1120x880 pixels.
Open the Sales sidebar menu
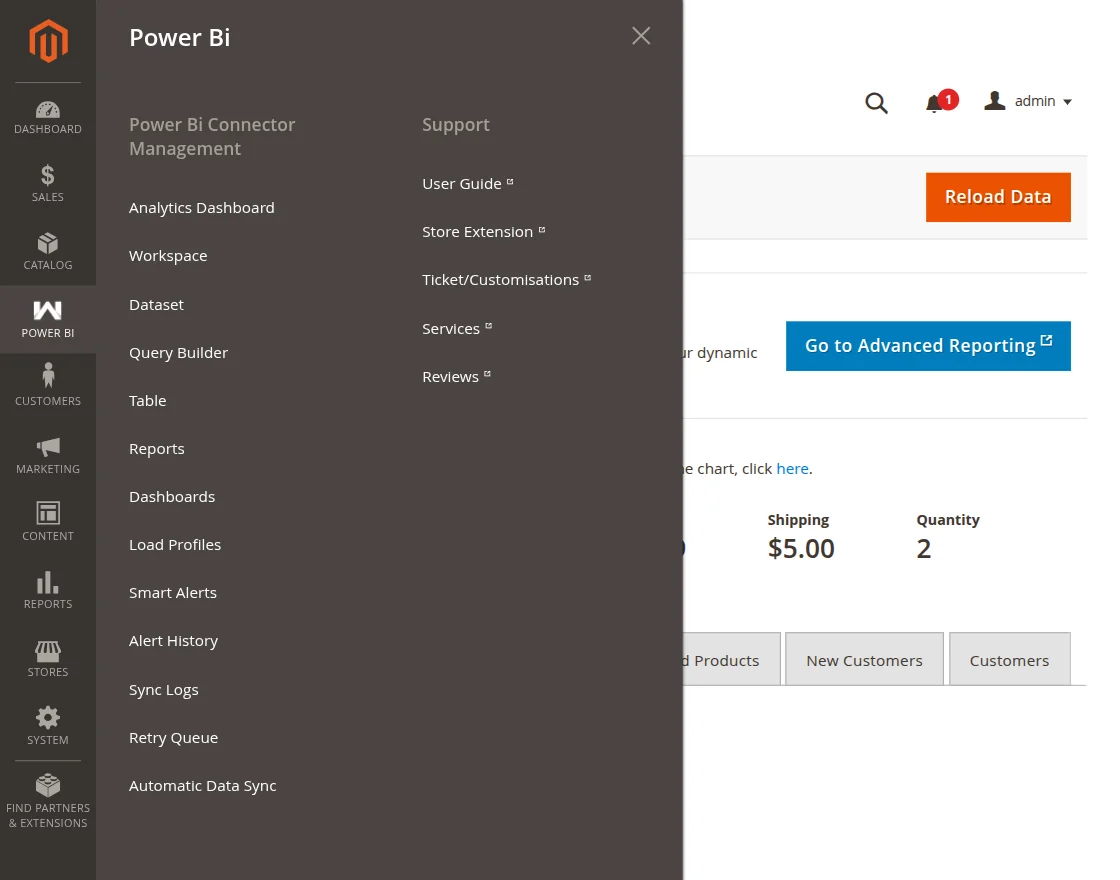(x=48, y=184)
